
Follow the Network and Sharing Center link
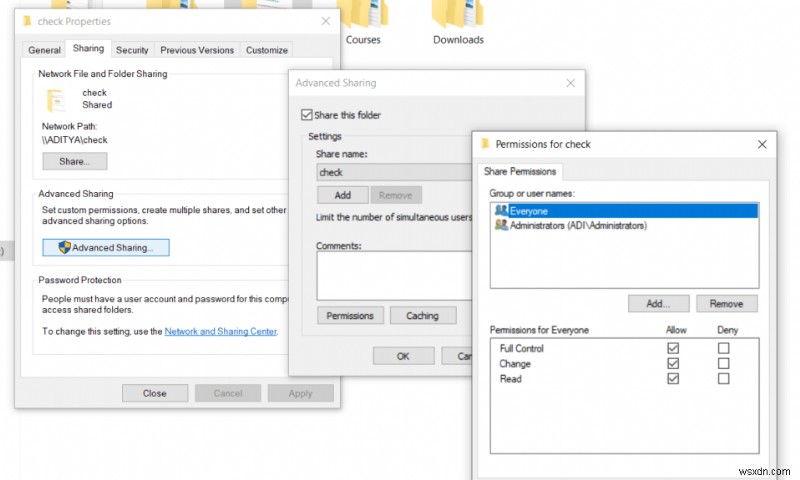coord(220,331)
